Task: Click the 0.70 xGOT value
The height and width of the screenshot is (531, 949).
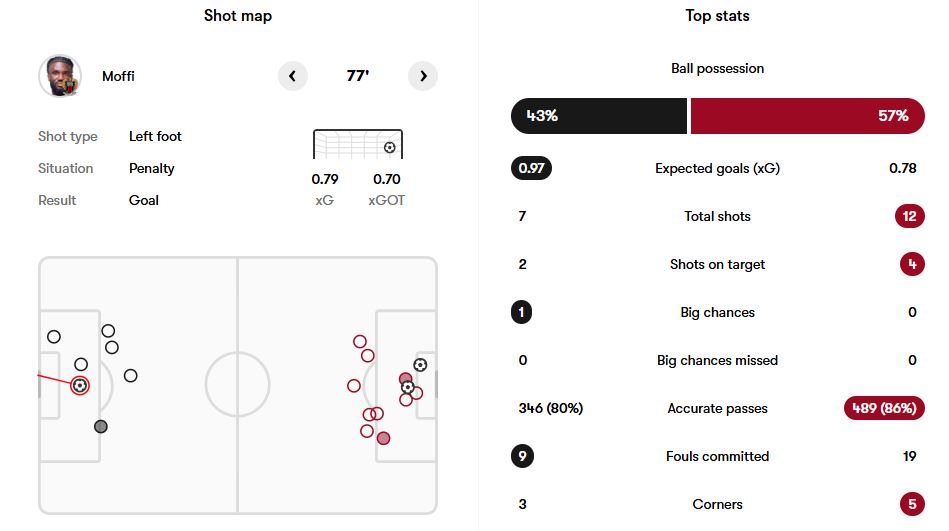Action: click(386, 180)
